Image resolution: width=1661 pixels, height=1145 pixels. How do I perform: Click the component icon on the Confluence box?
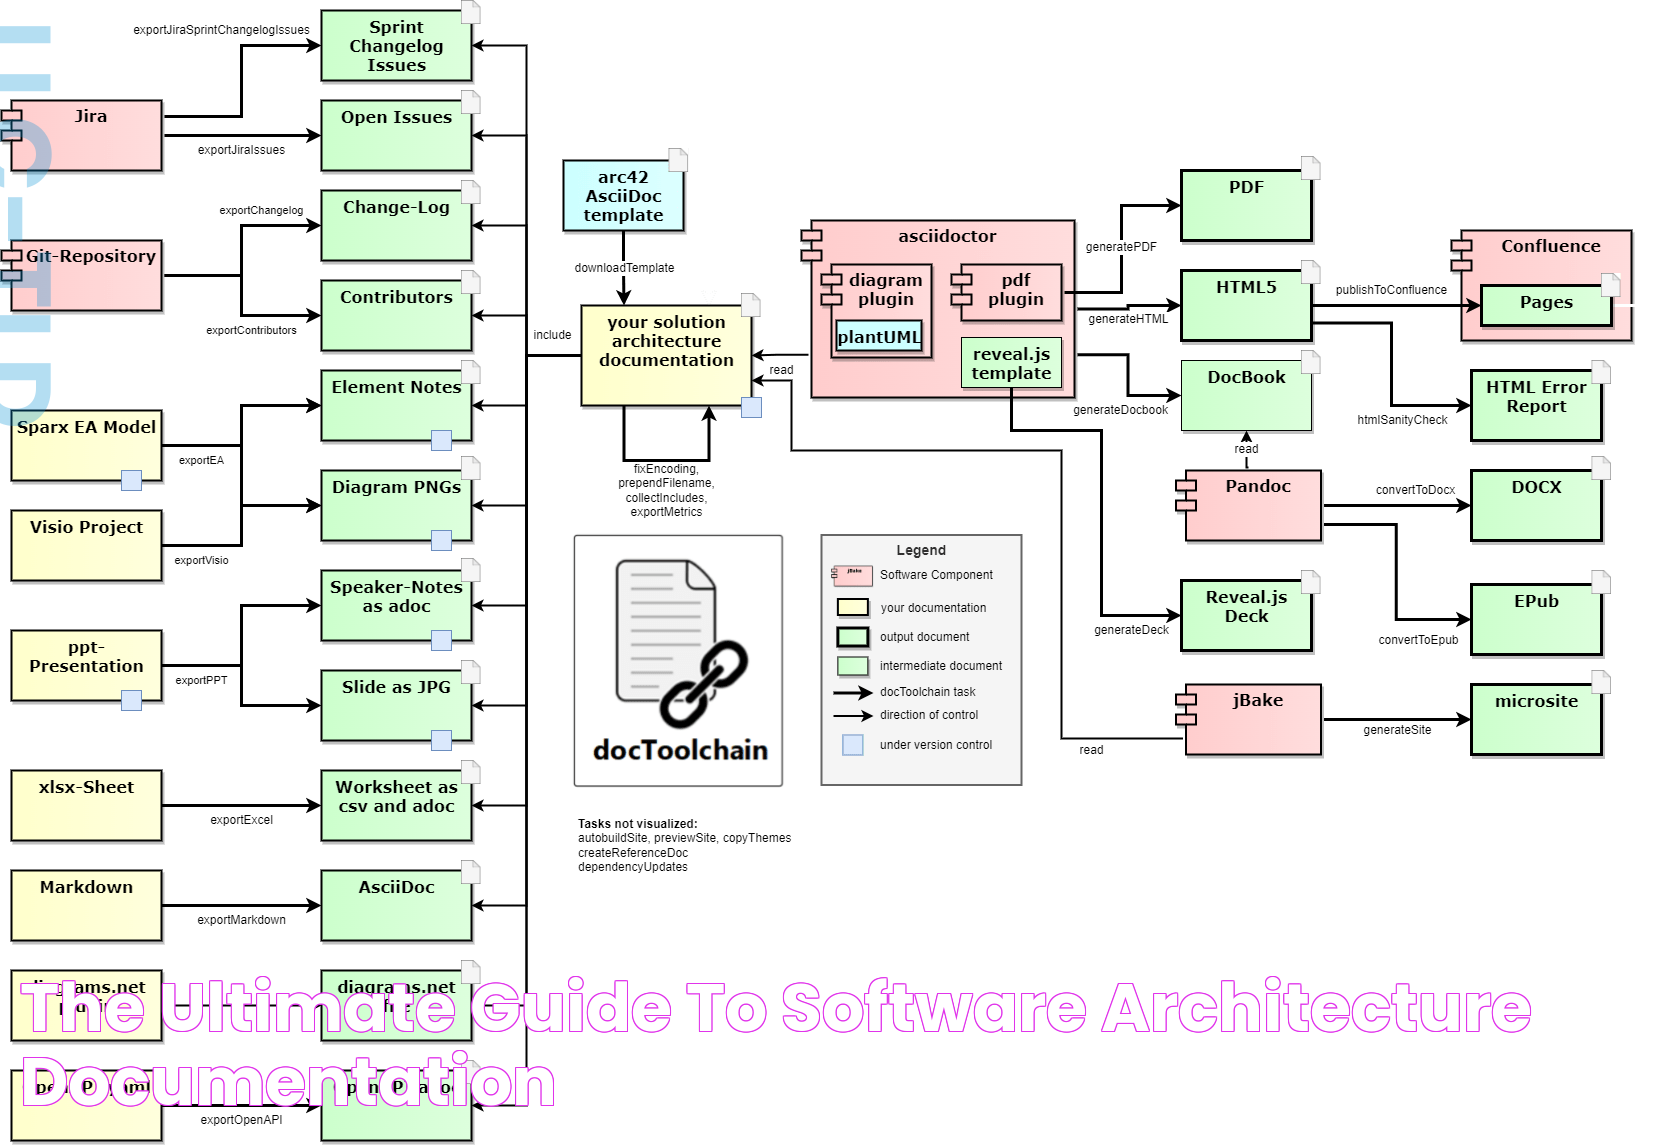1461,255
